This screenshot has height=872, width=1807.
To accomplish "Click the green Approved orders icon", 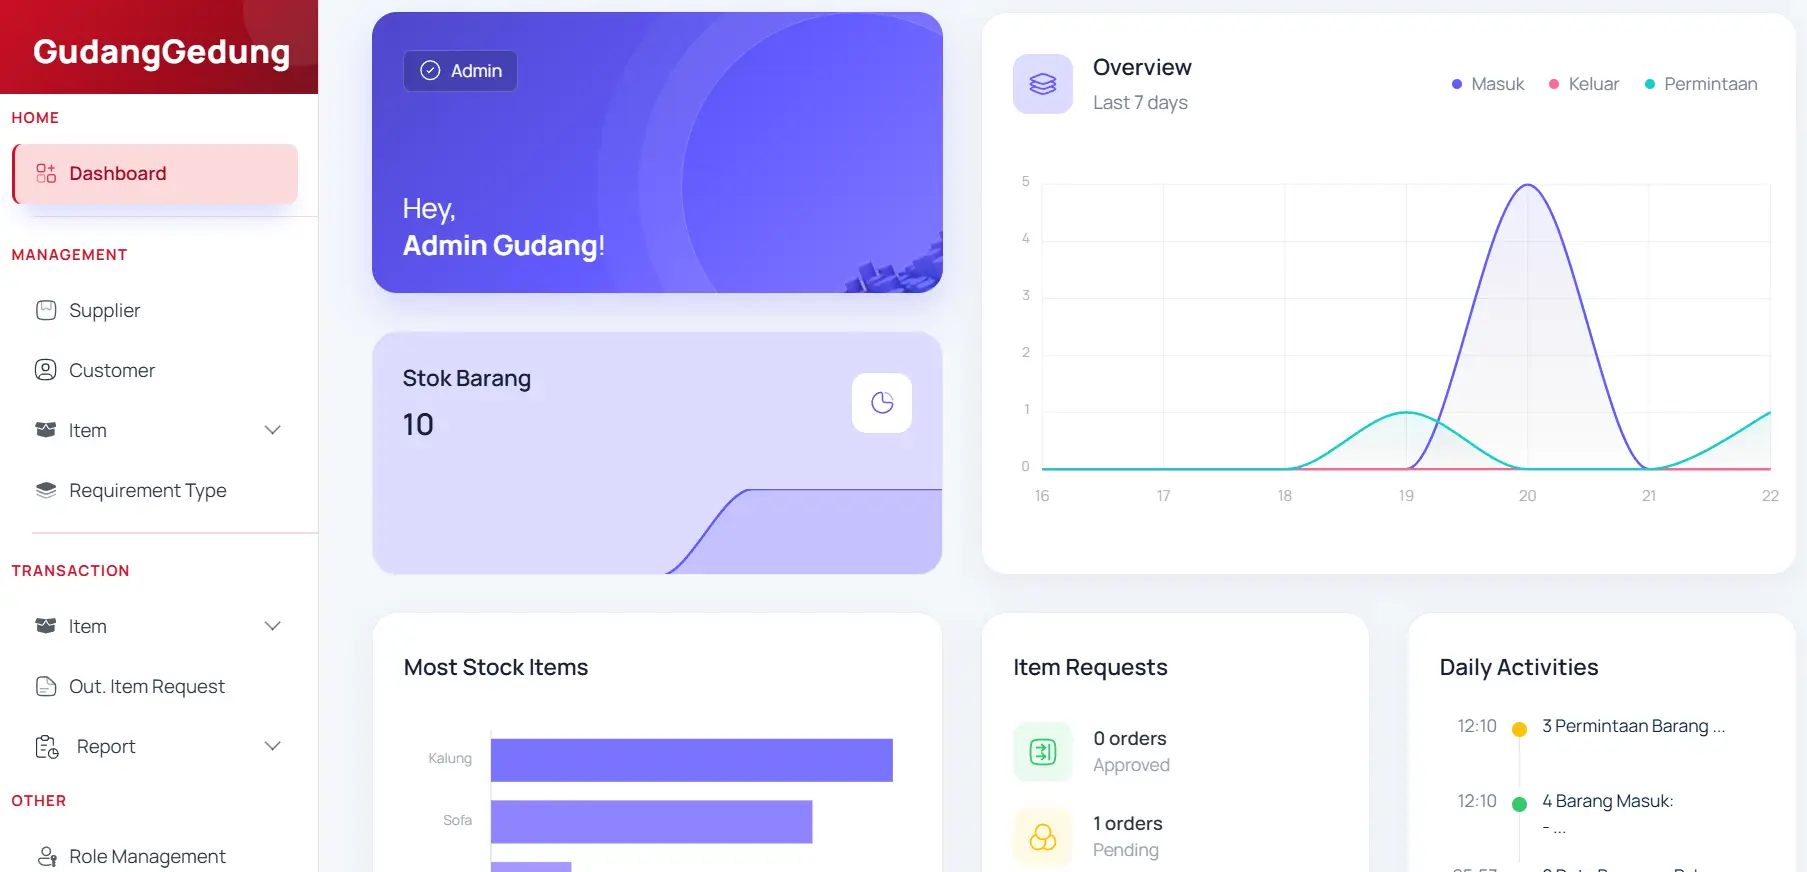I will coord(1043,752).
